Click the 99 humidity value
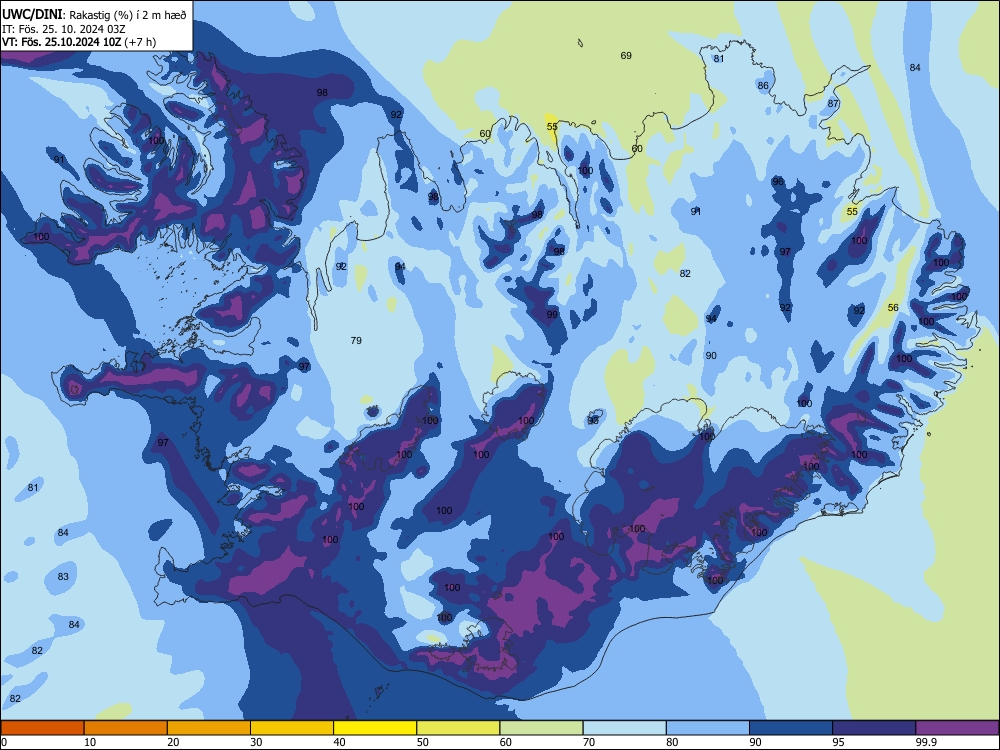This screenshot has height=750, width=1000. coord(552,314)
